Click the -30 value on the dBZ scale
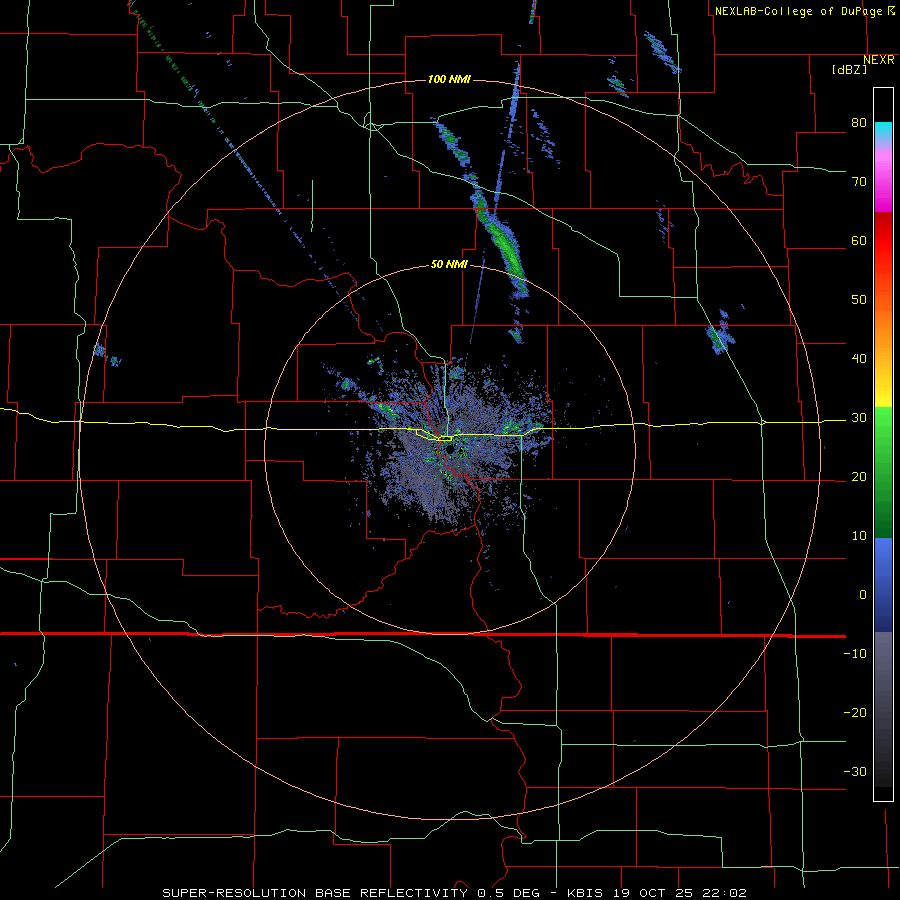 tap(855, 772)
